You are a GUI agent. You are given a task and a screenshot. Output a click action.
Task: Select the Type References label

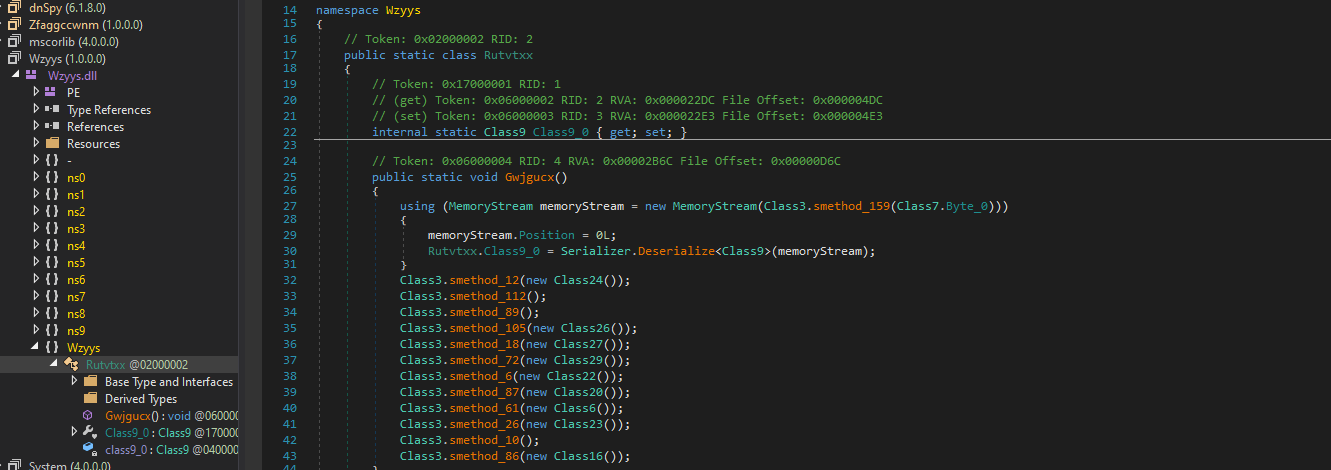[109, 110]
